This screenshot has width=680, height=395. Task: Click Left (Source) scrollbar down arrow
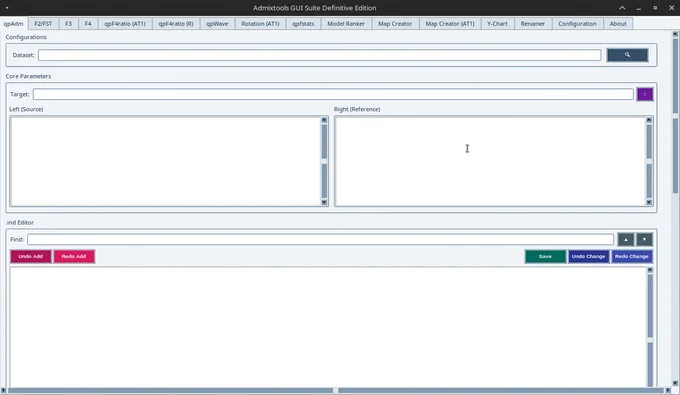pyautogui.click(x=324, y=202)
